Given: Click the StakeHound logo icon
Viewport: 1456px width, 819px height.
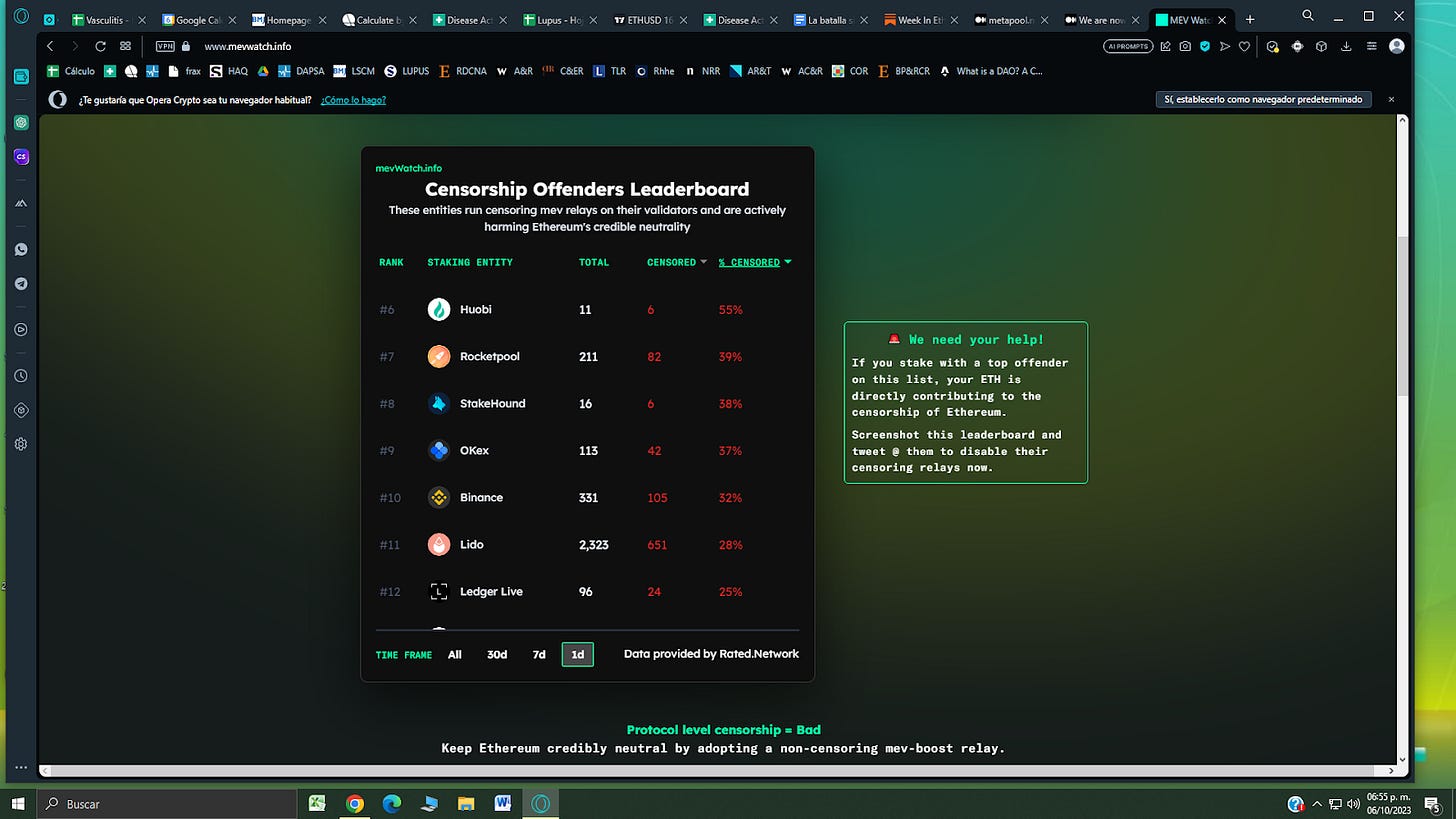Looking at the screenshot, I should click(x=439, y=403).
